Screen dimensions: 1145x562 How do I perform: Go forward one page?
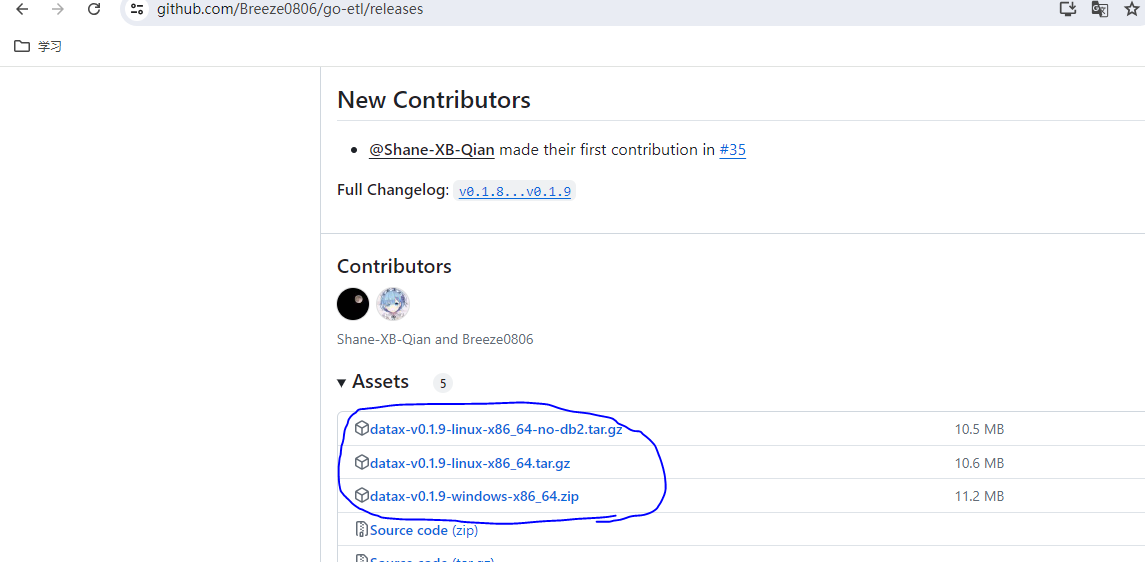58,9
